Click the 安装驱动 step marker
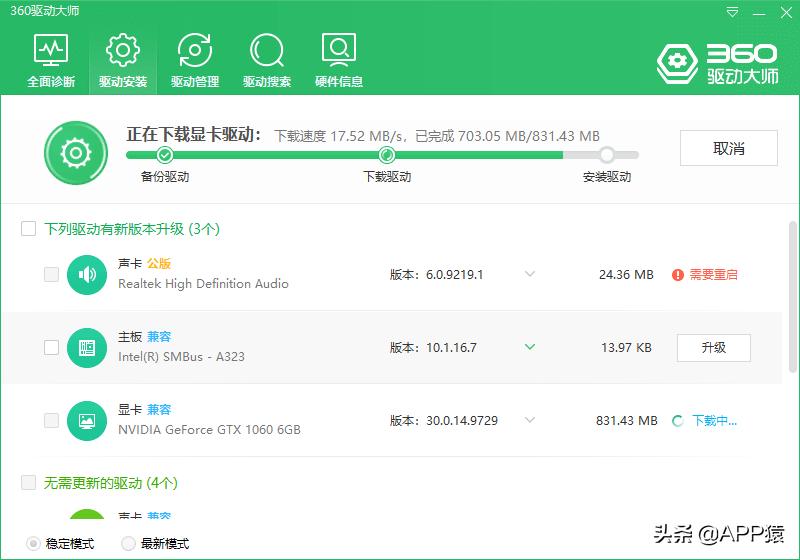Viewport: 800px width, 560px height. (x=607, y=155)
